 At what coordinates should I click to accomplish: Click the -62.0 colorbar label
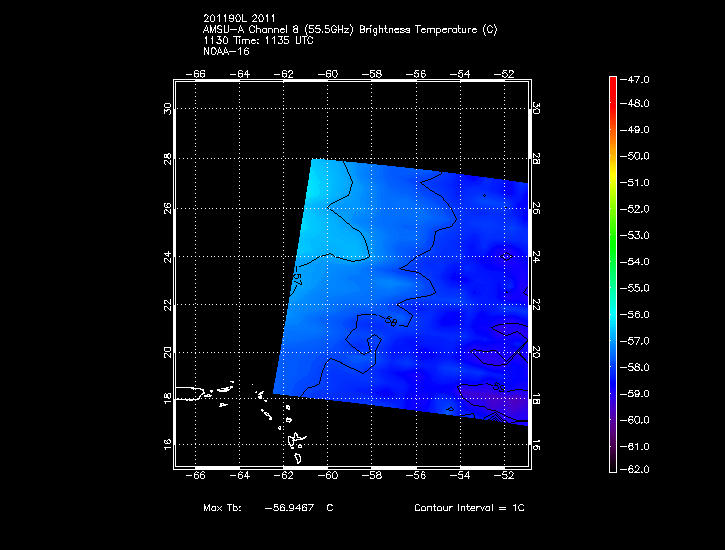pos(634,469)
